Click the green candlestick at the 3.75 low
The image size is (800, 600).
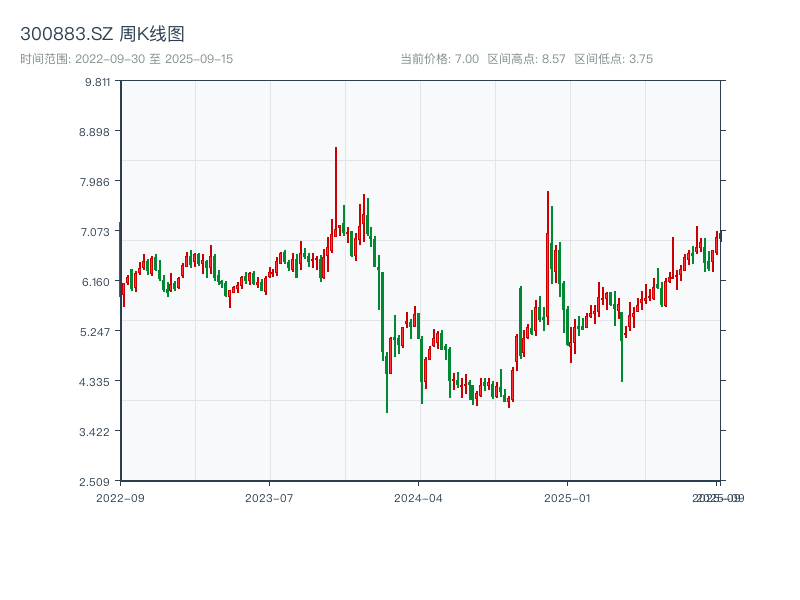[x=387, y=382]
